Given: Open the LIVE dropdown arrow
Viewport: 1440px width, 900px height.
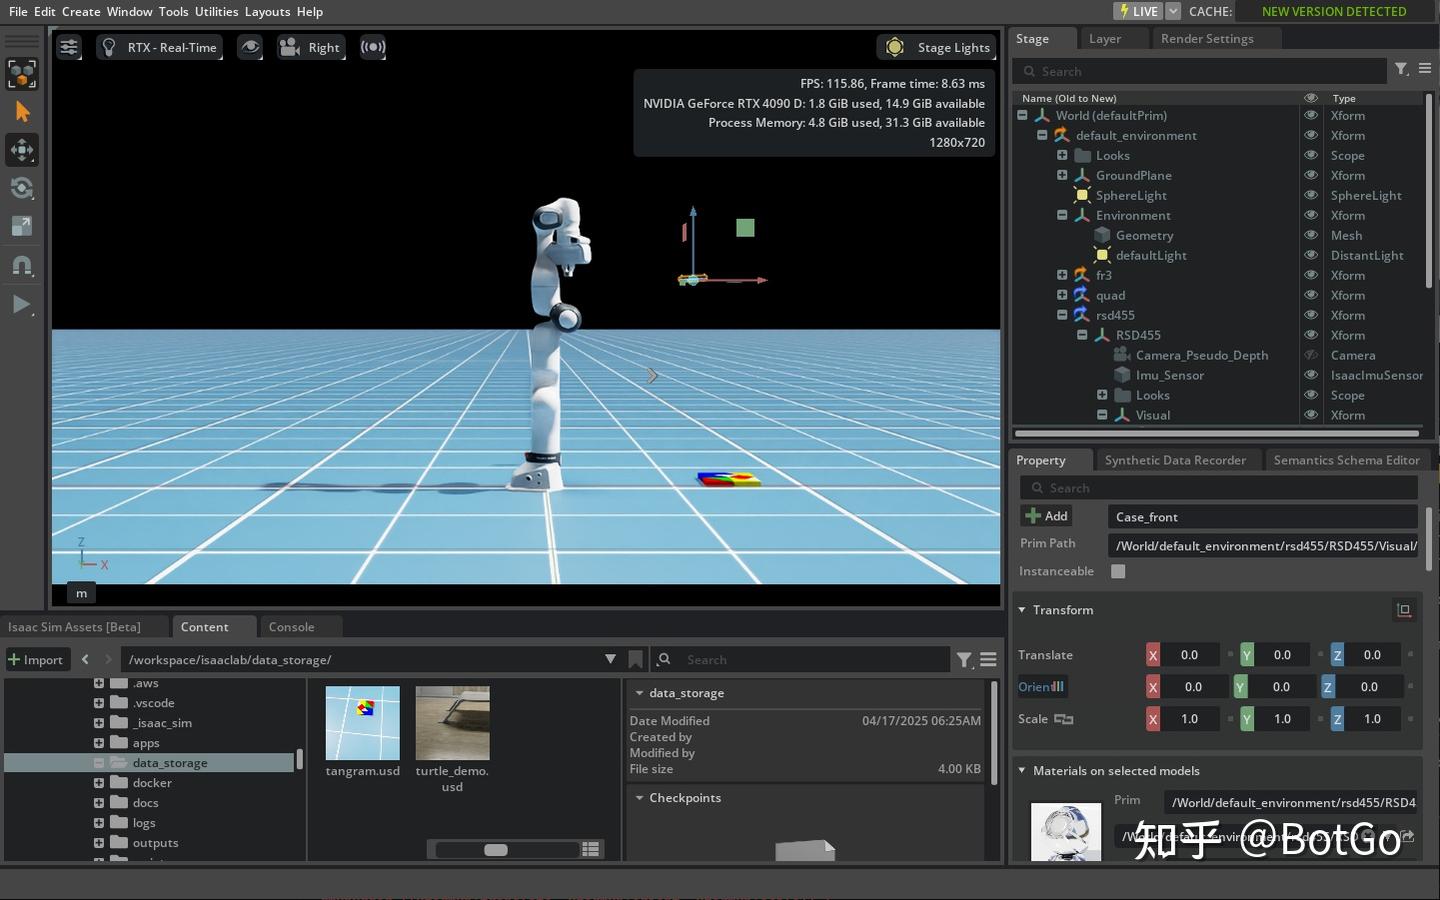Looking at the screenshot, I should tap(1173, 11).
